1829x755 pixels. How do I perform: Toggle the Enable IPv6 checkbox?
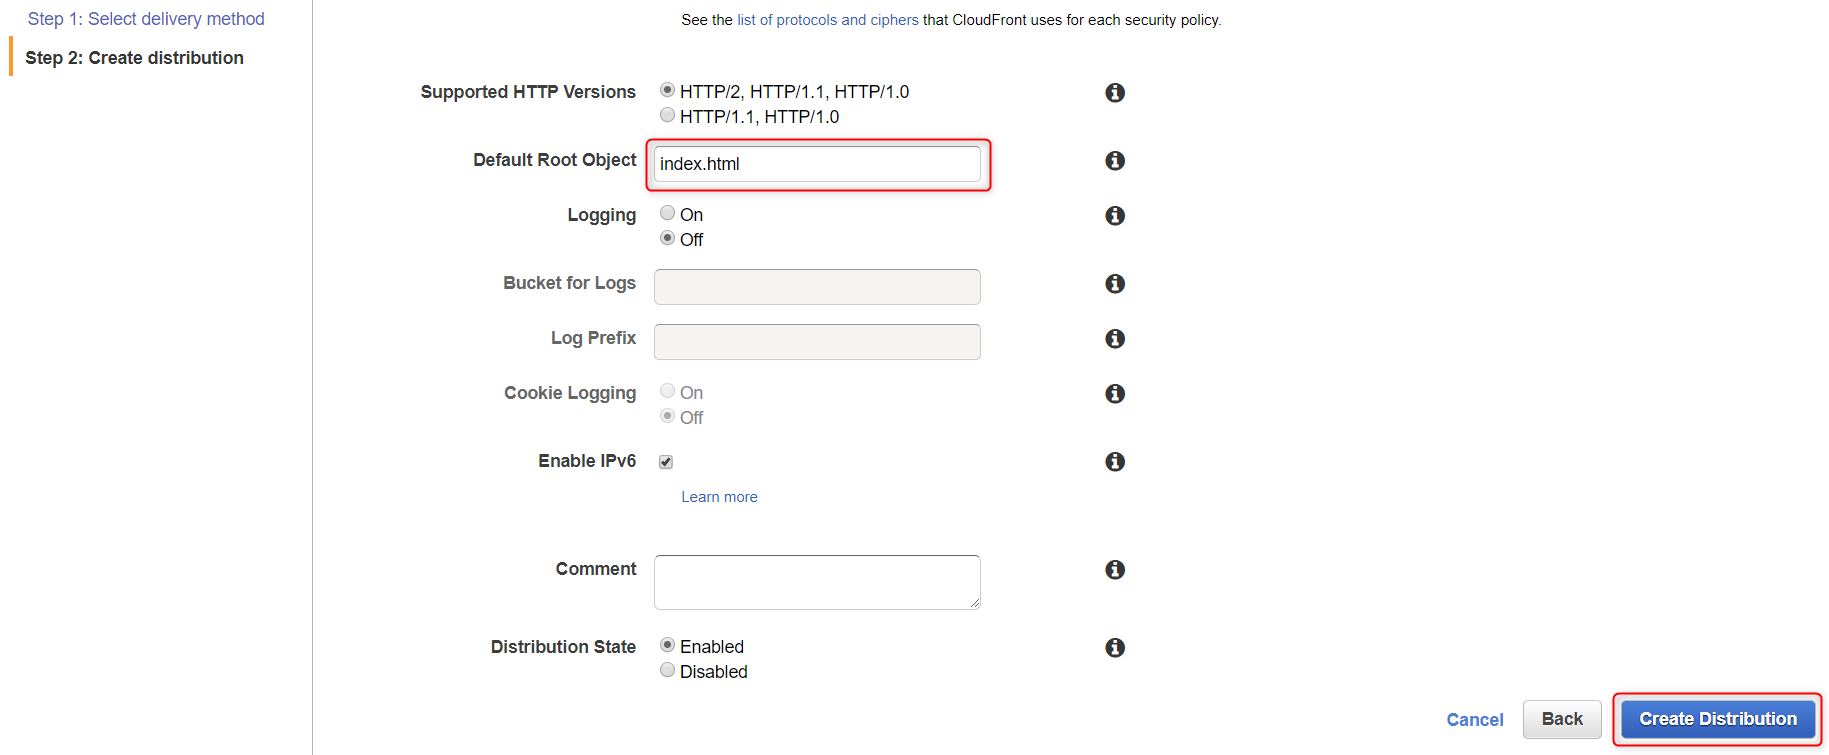pyautogui.click(x=666, y=462)
